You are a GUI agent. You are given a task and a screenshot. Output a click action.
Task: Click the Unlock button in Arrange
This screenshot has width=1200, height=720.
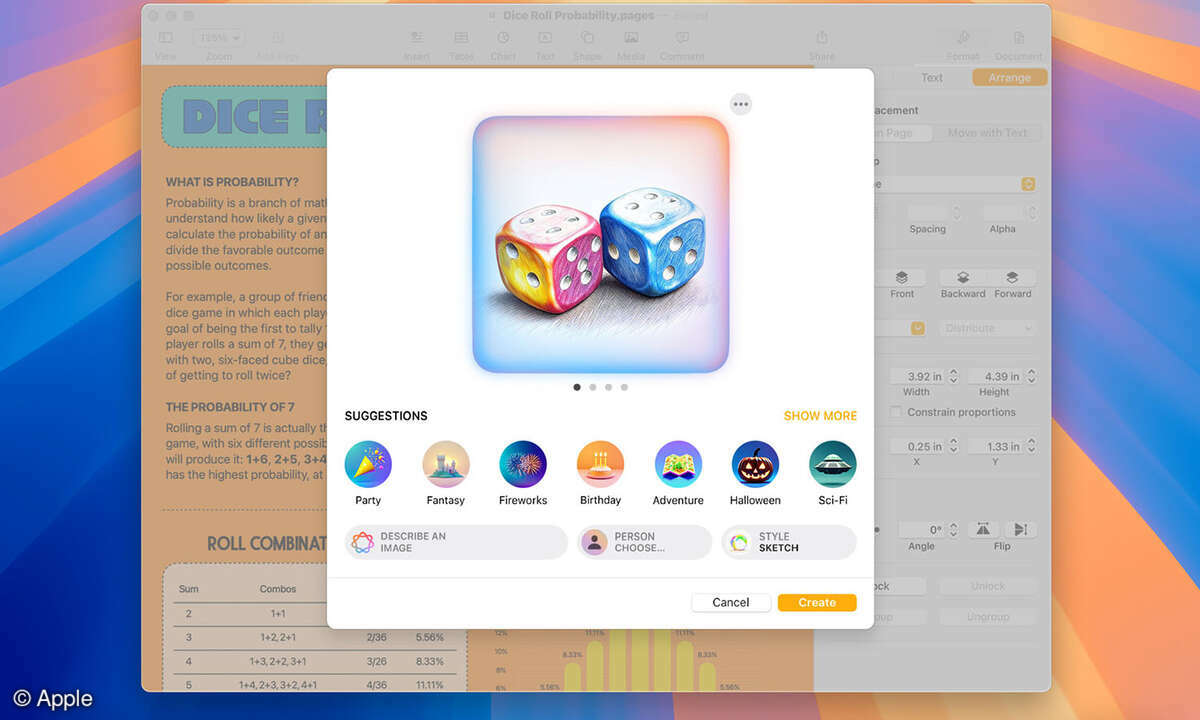pyautogui.click(x=988, y=586)
